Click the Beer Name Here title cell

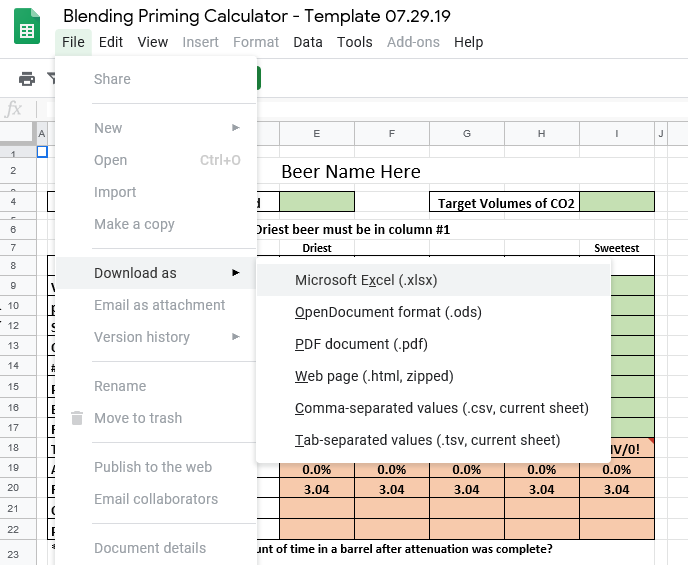pyautogui.click(x=351, y=172)
